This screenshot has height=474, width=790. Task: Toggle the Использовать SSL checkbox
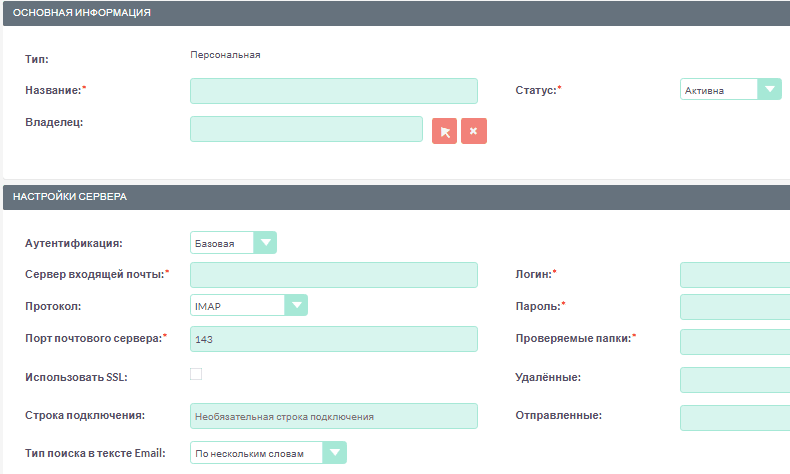[x=196, y=374]
